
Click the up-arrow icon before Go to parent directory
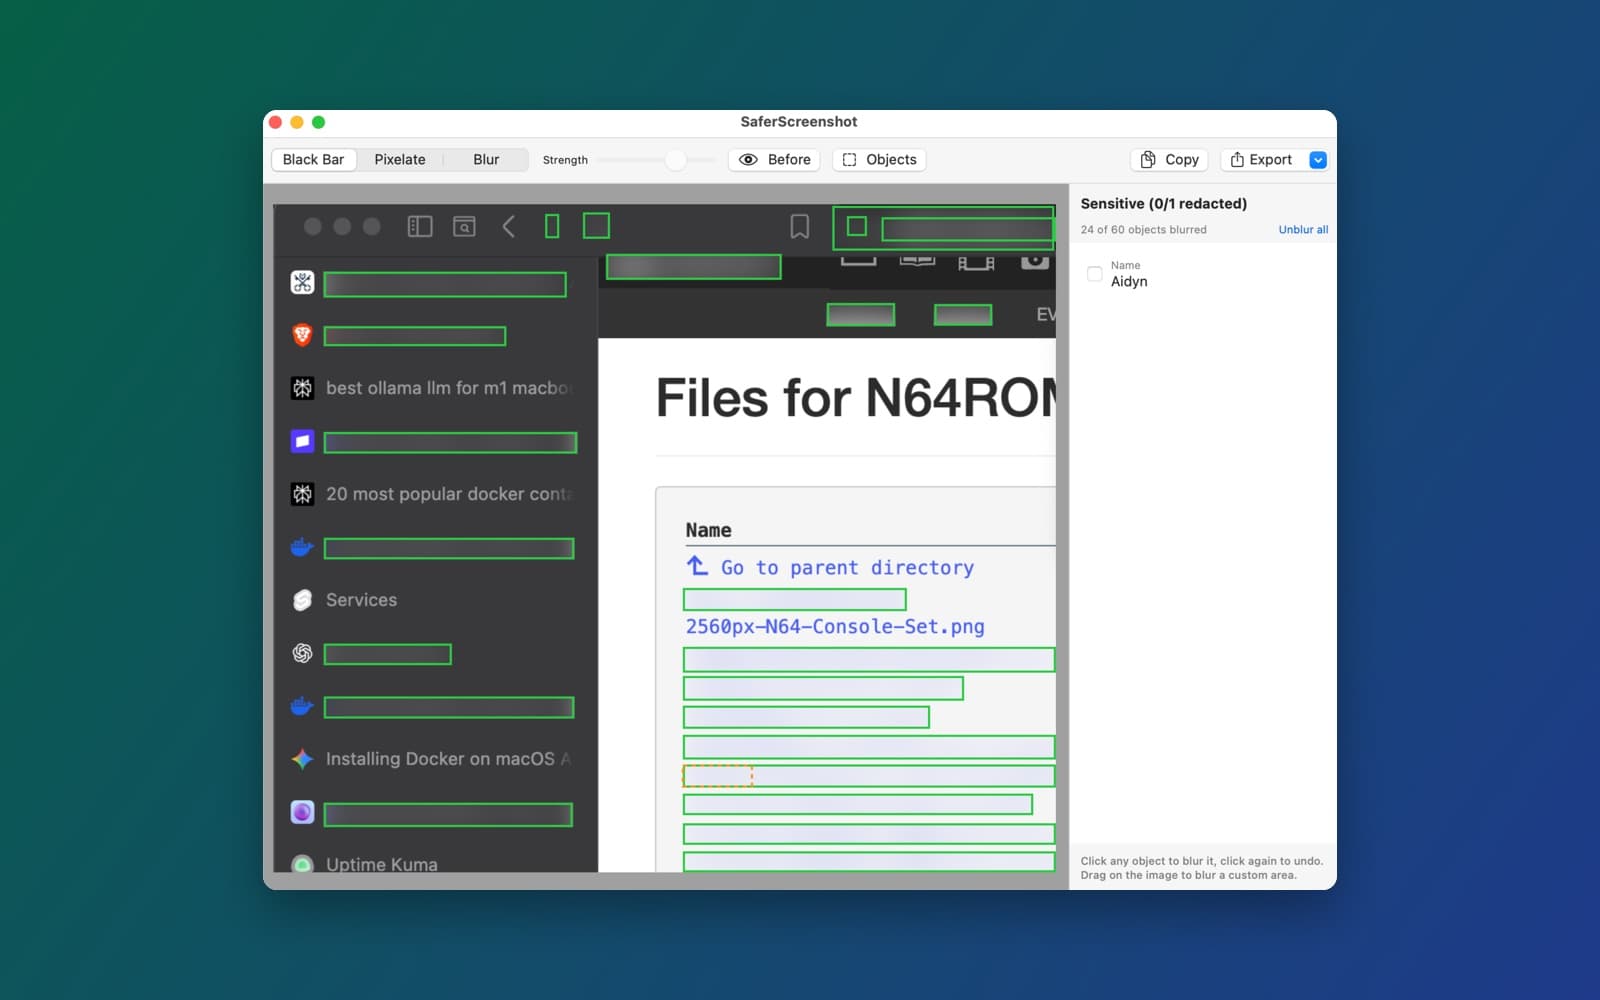coord(697,566)
